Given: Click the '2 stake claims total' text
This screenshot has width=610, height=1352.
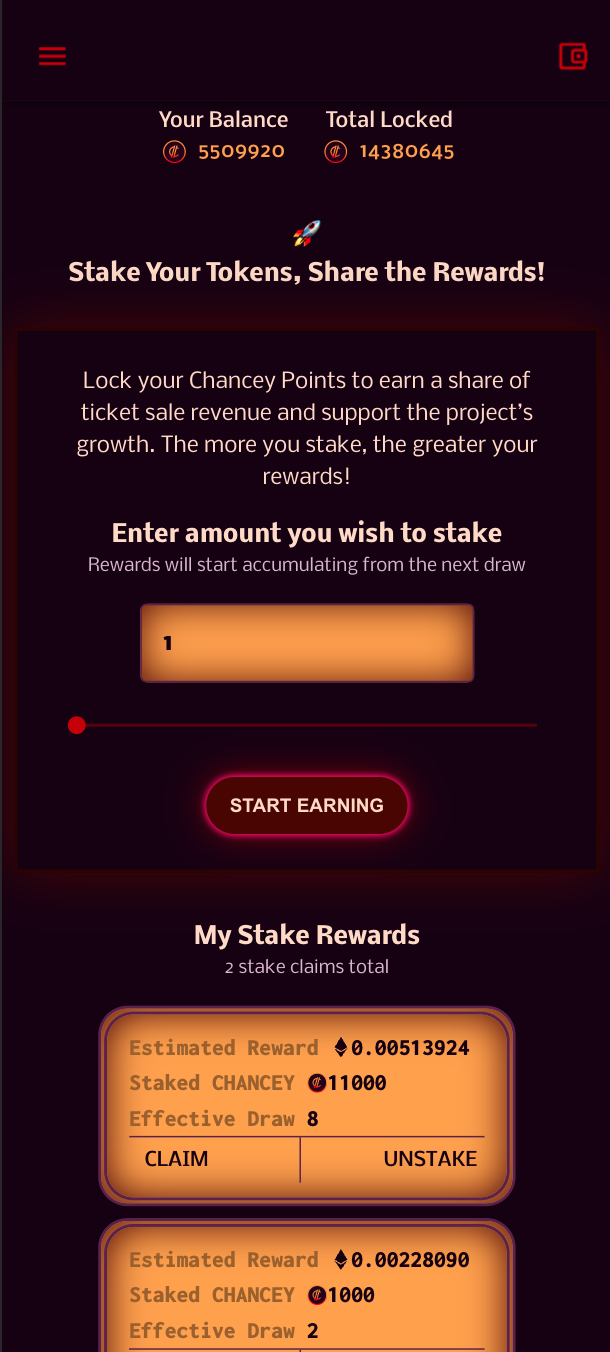Looking at the screenshot, I should 307,967.
